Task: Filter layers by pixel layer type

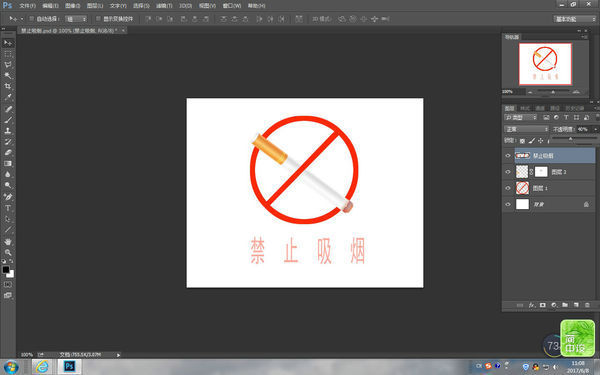Action: tap(546, 117)
